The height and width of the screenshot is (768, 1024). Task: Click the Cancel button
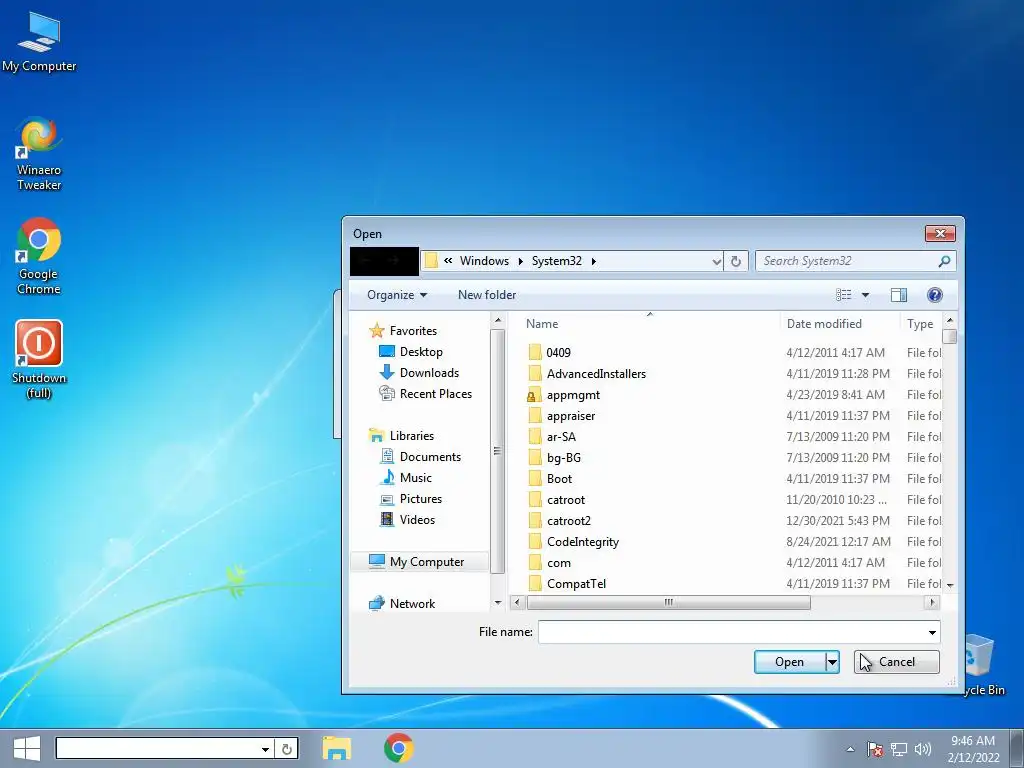point(897,662)
